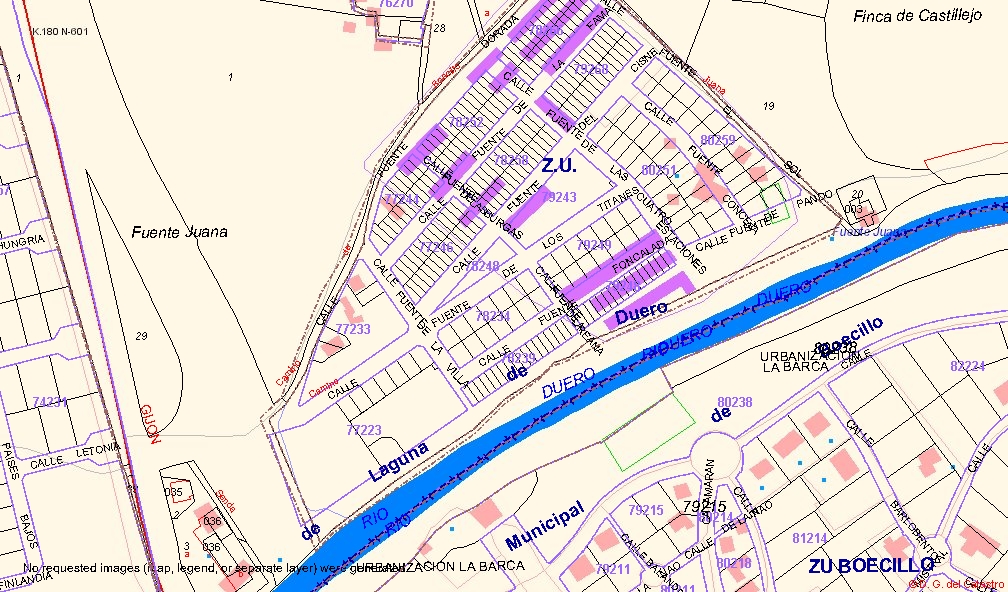1008x592 pixels.
Task: Select the large italic Fuente Juana label
Action: pyautogui.click(x=180, y=232)
